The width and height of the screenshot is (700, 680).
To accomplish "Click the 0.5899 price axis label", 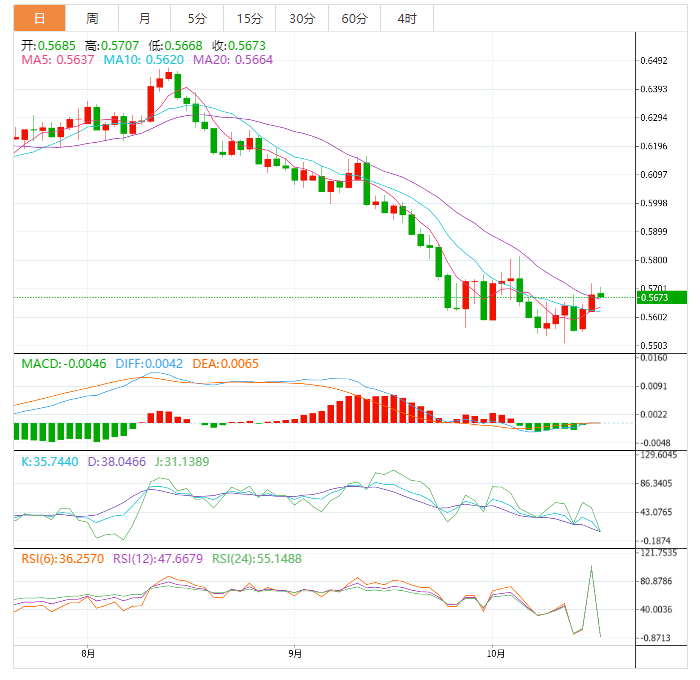I will (x=654, y=232).
